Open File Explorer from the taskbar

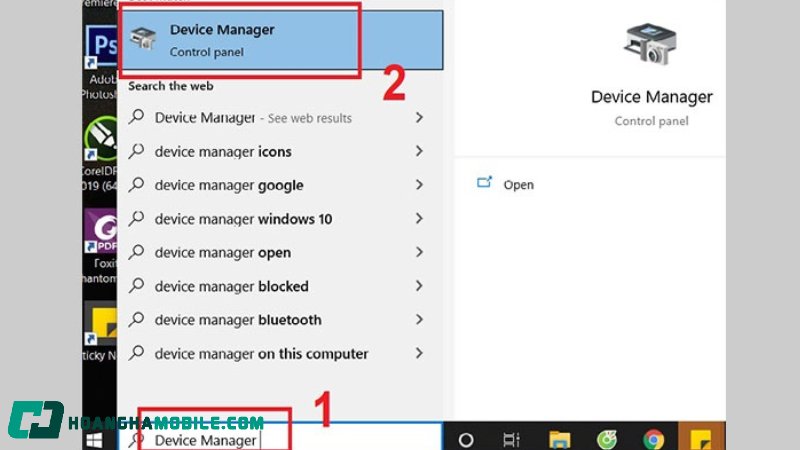560,440
